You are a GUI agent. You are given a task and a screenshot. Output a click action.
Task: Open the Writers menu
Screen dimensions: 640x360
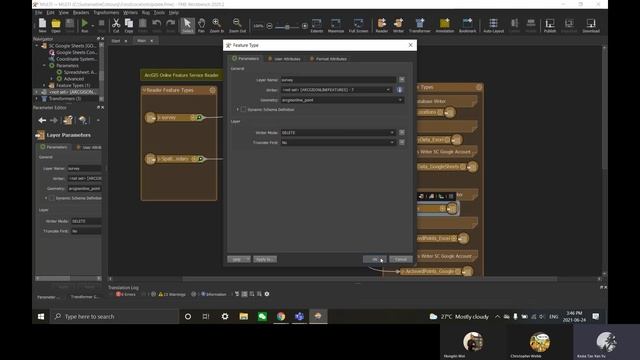click(x=130, y=13)
